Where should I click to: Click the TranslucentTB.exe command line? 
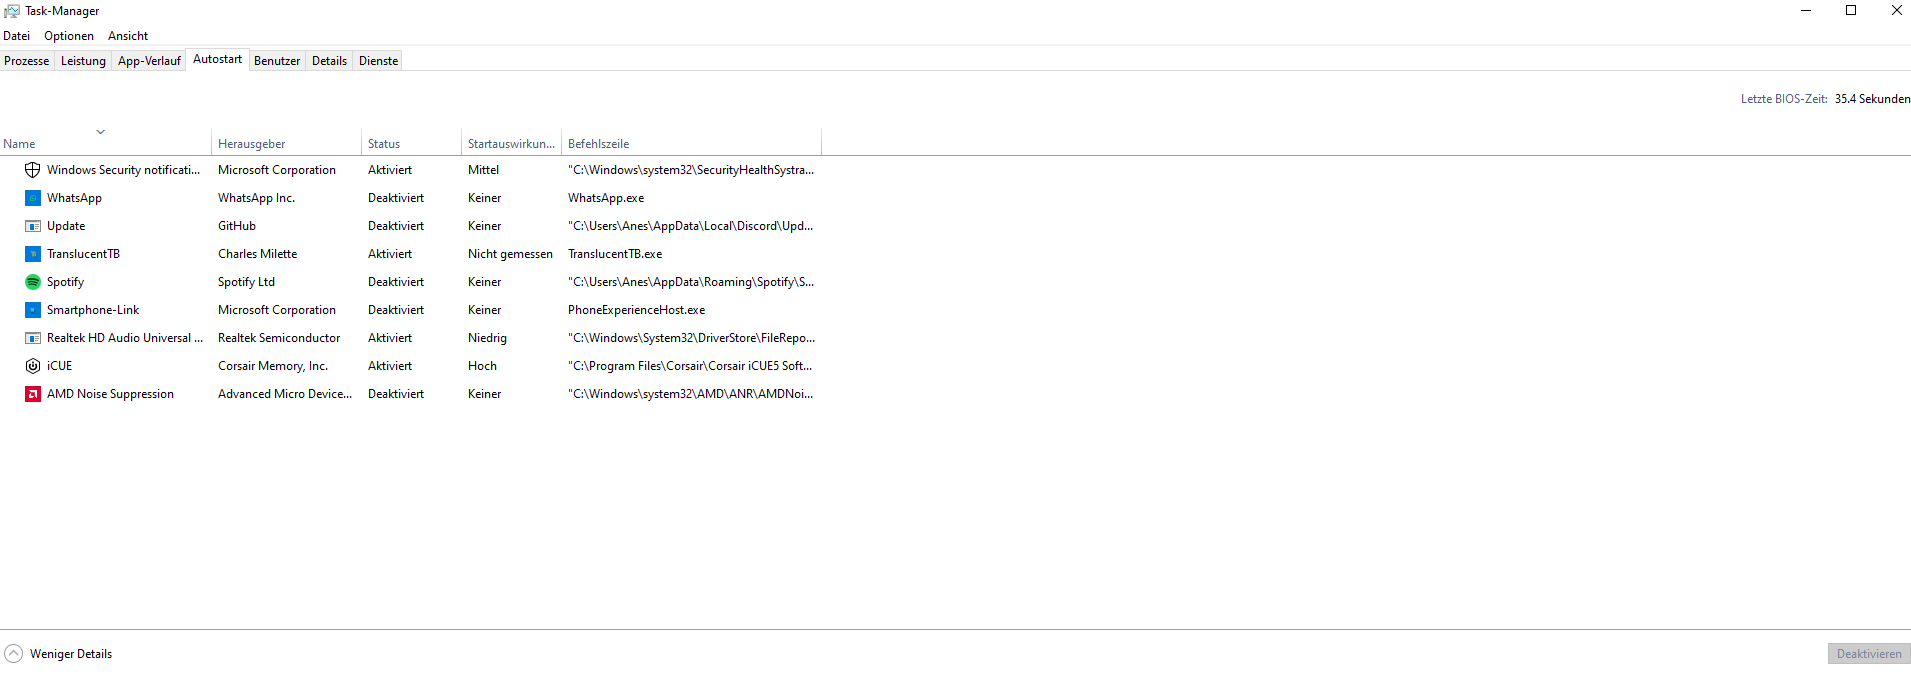(615, 254)
